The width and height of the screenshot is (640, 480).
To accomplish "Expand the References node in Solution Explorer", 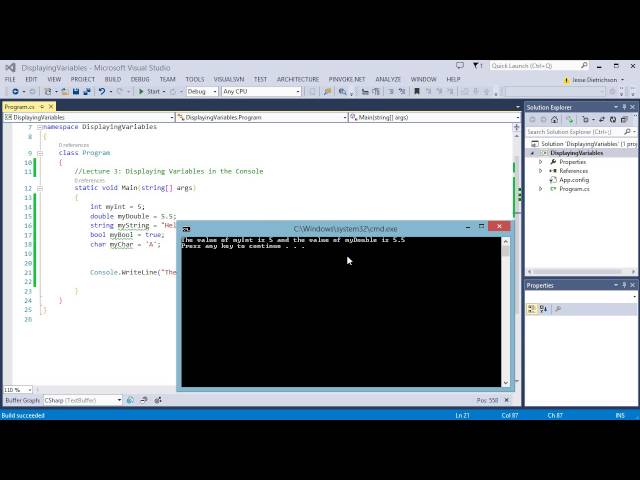I will pos(540,171).
